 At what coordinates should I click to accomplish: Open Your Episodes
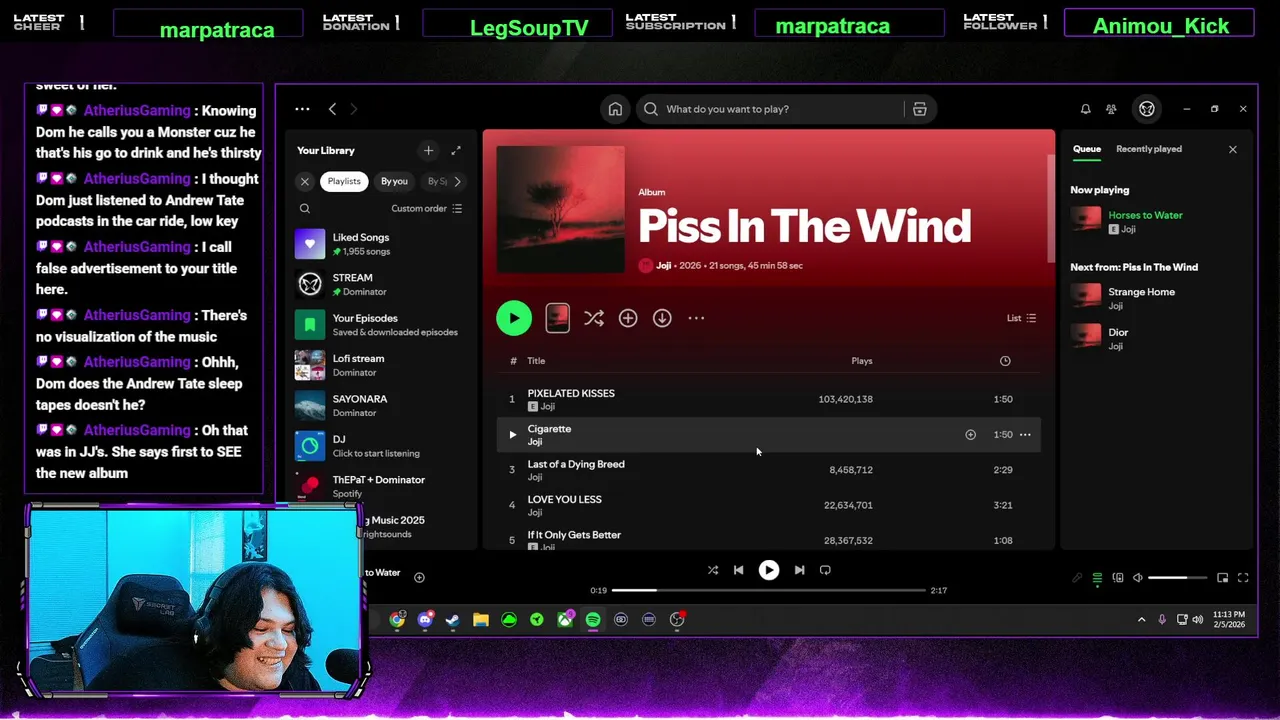tap(381, 325)
